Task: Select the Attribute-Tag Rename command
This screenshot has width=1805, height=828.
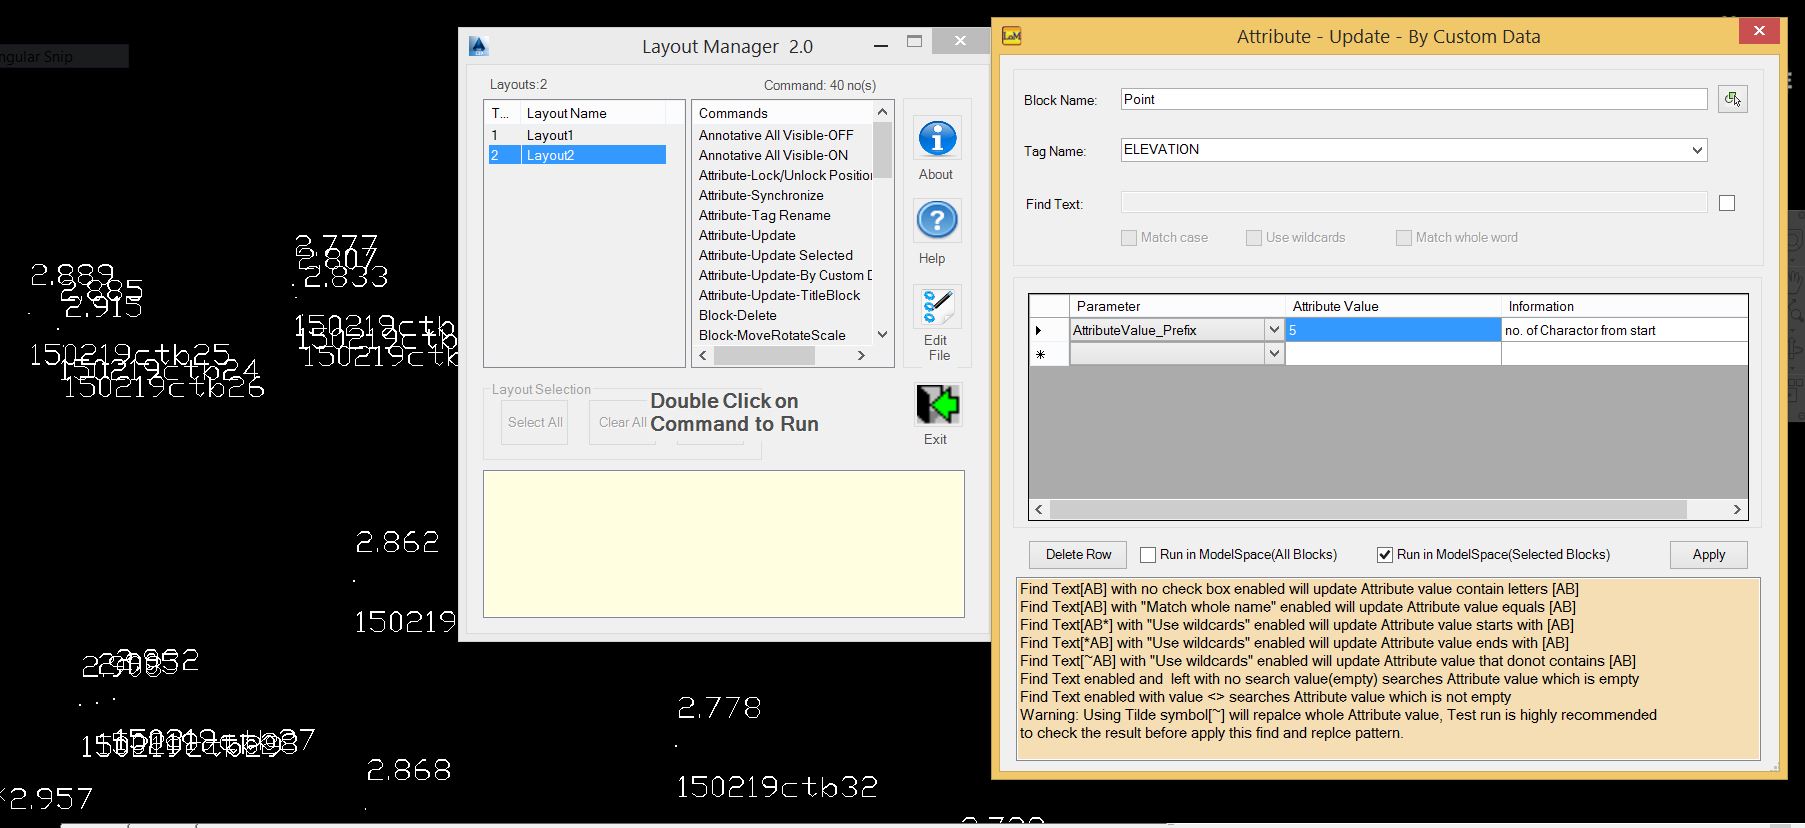Action: click(764, 215)
